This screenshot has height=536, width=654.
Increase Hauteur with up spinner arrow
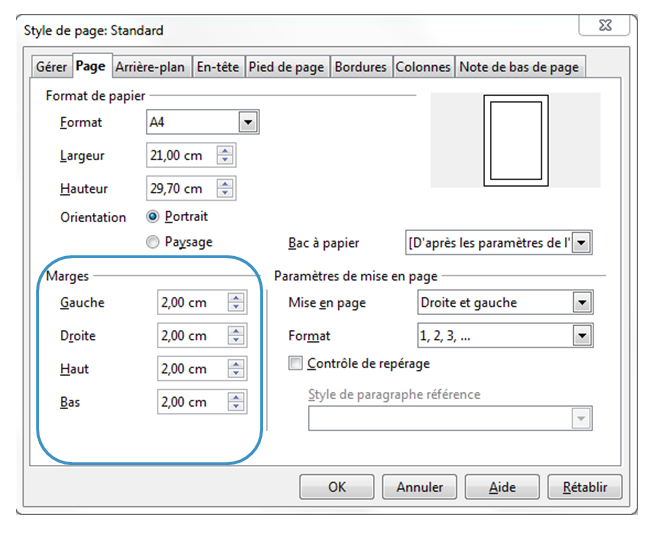point(225,184)
